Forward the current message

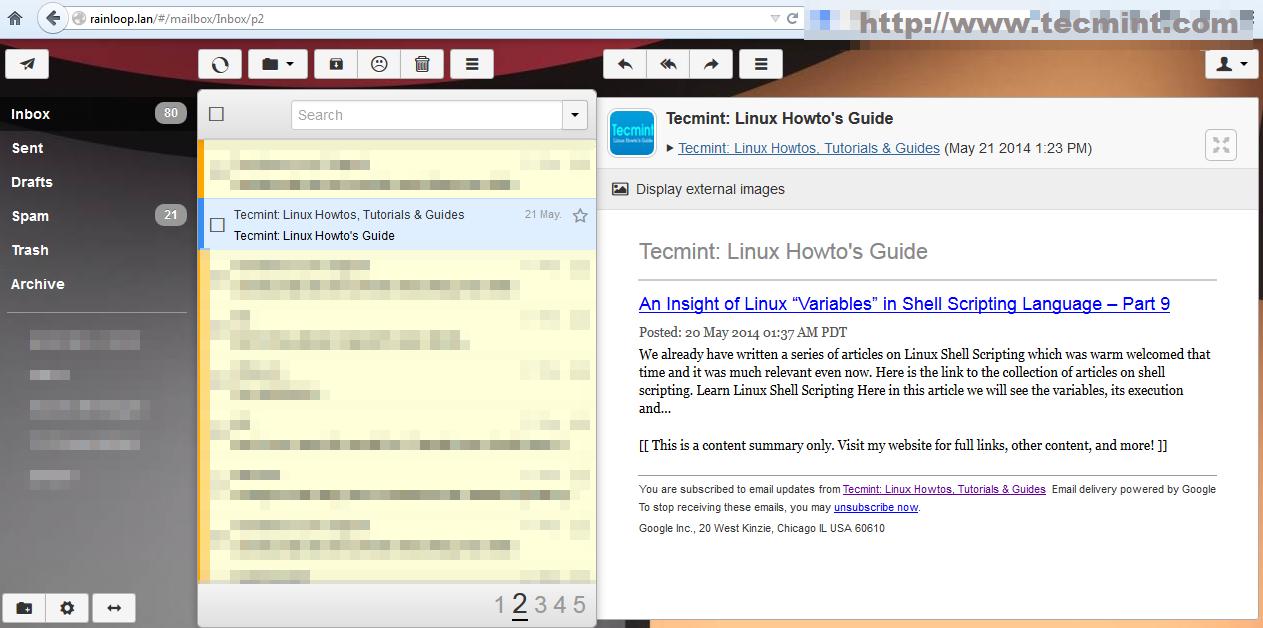(x=711, y=63)
